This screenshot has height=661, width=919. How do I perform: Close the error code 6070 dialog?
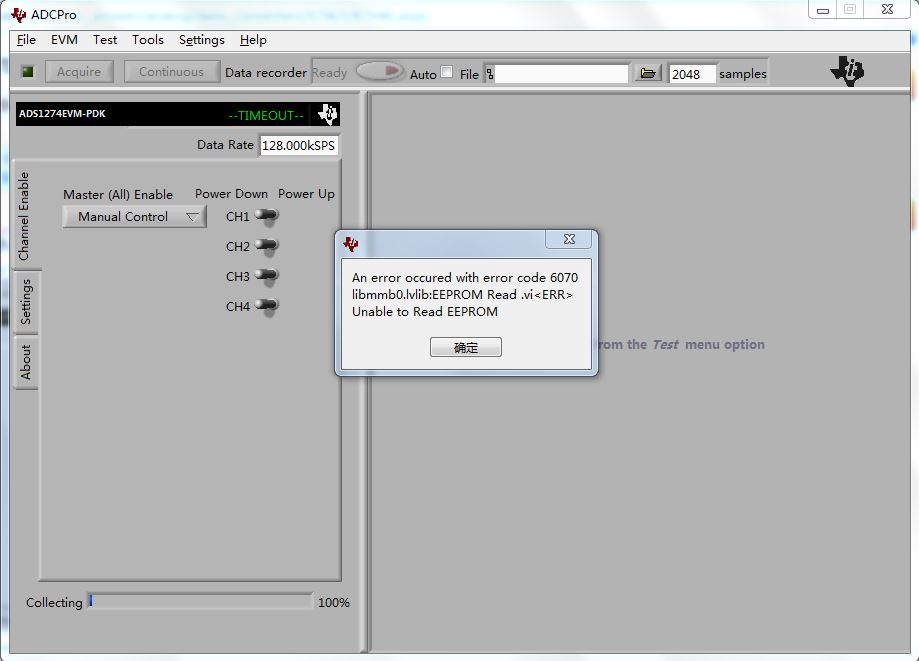coord(569,238)
